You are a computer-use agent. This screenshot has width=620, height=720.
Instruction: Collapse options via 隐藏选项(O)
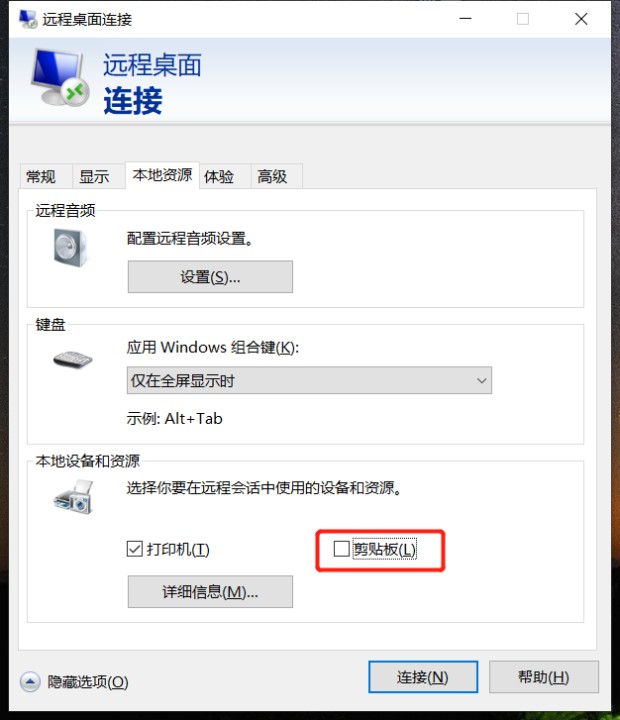[88, 682]
